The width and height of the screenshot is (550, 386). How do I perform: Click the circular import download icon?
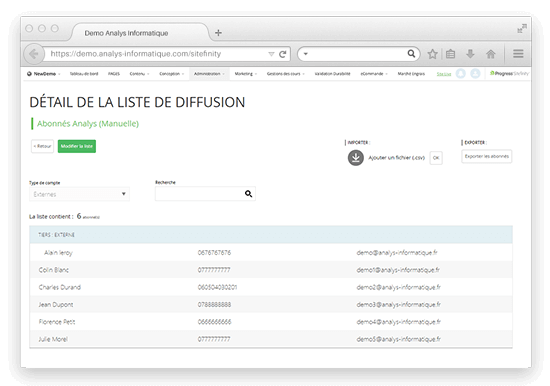point(356,158)
